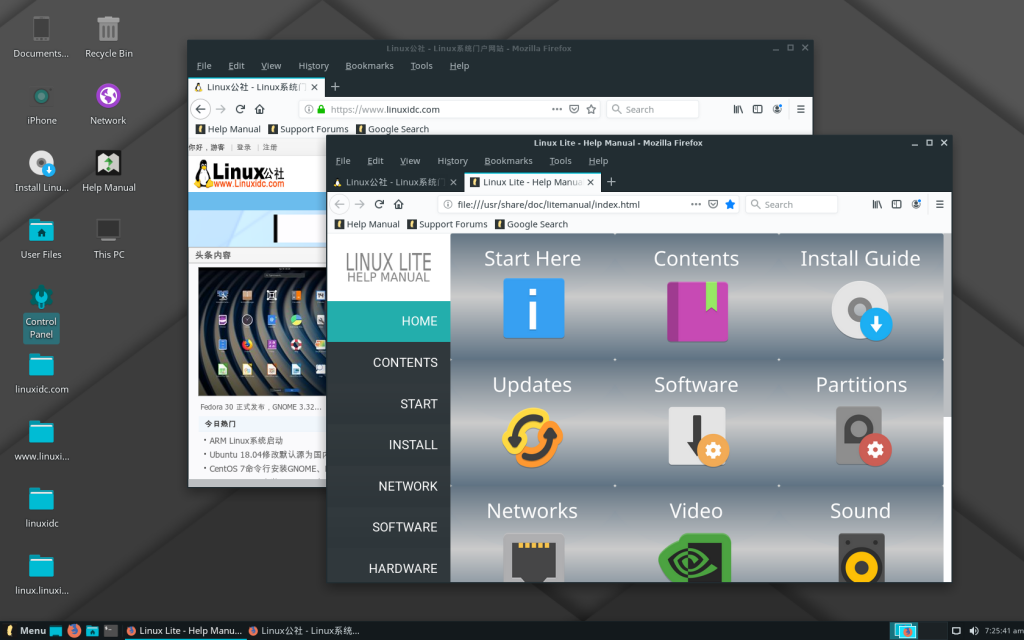Viewport: 1024px width, 640px height.
Task: Open the Support Forums bookmark link
Action: pos(447,224)
